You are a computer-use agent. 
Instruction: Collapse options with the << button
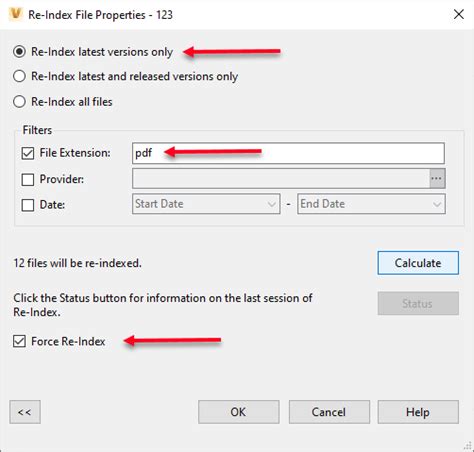(x=25, y=412)
